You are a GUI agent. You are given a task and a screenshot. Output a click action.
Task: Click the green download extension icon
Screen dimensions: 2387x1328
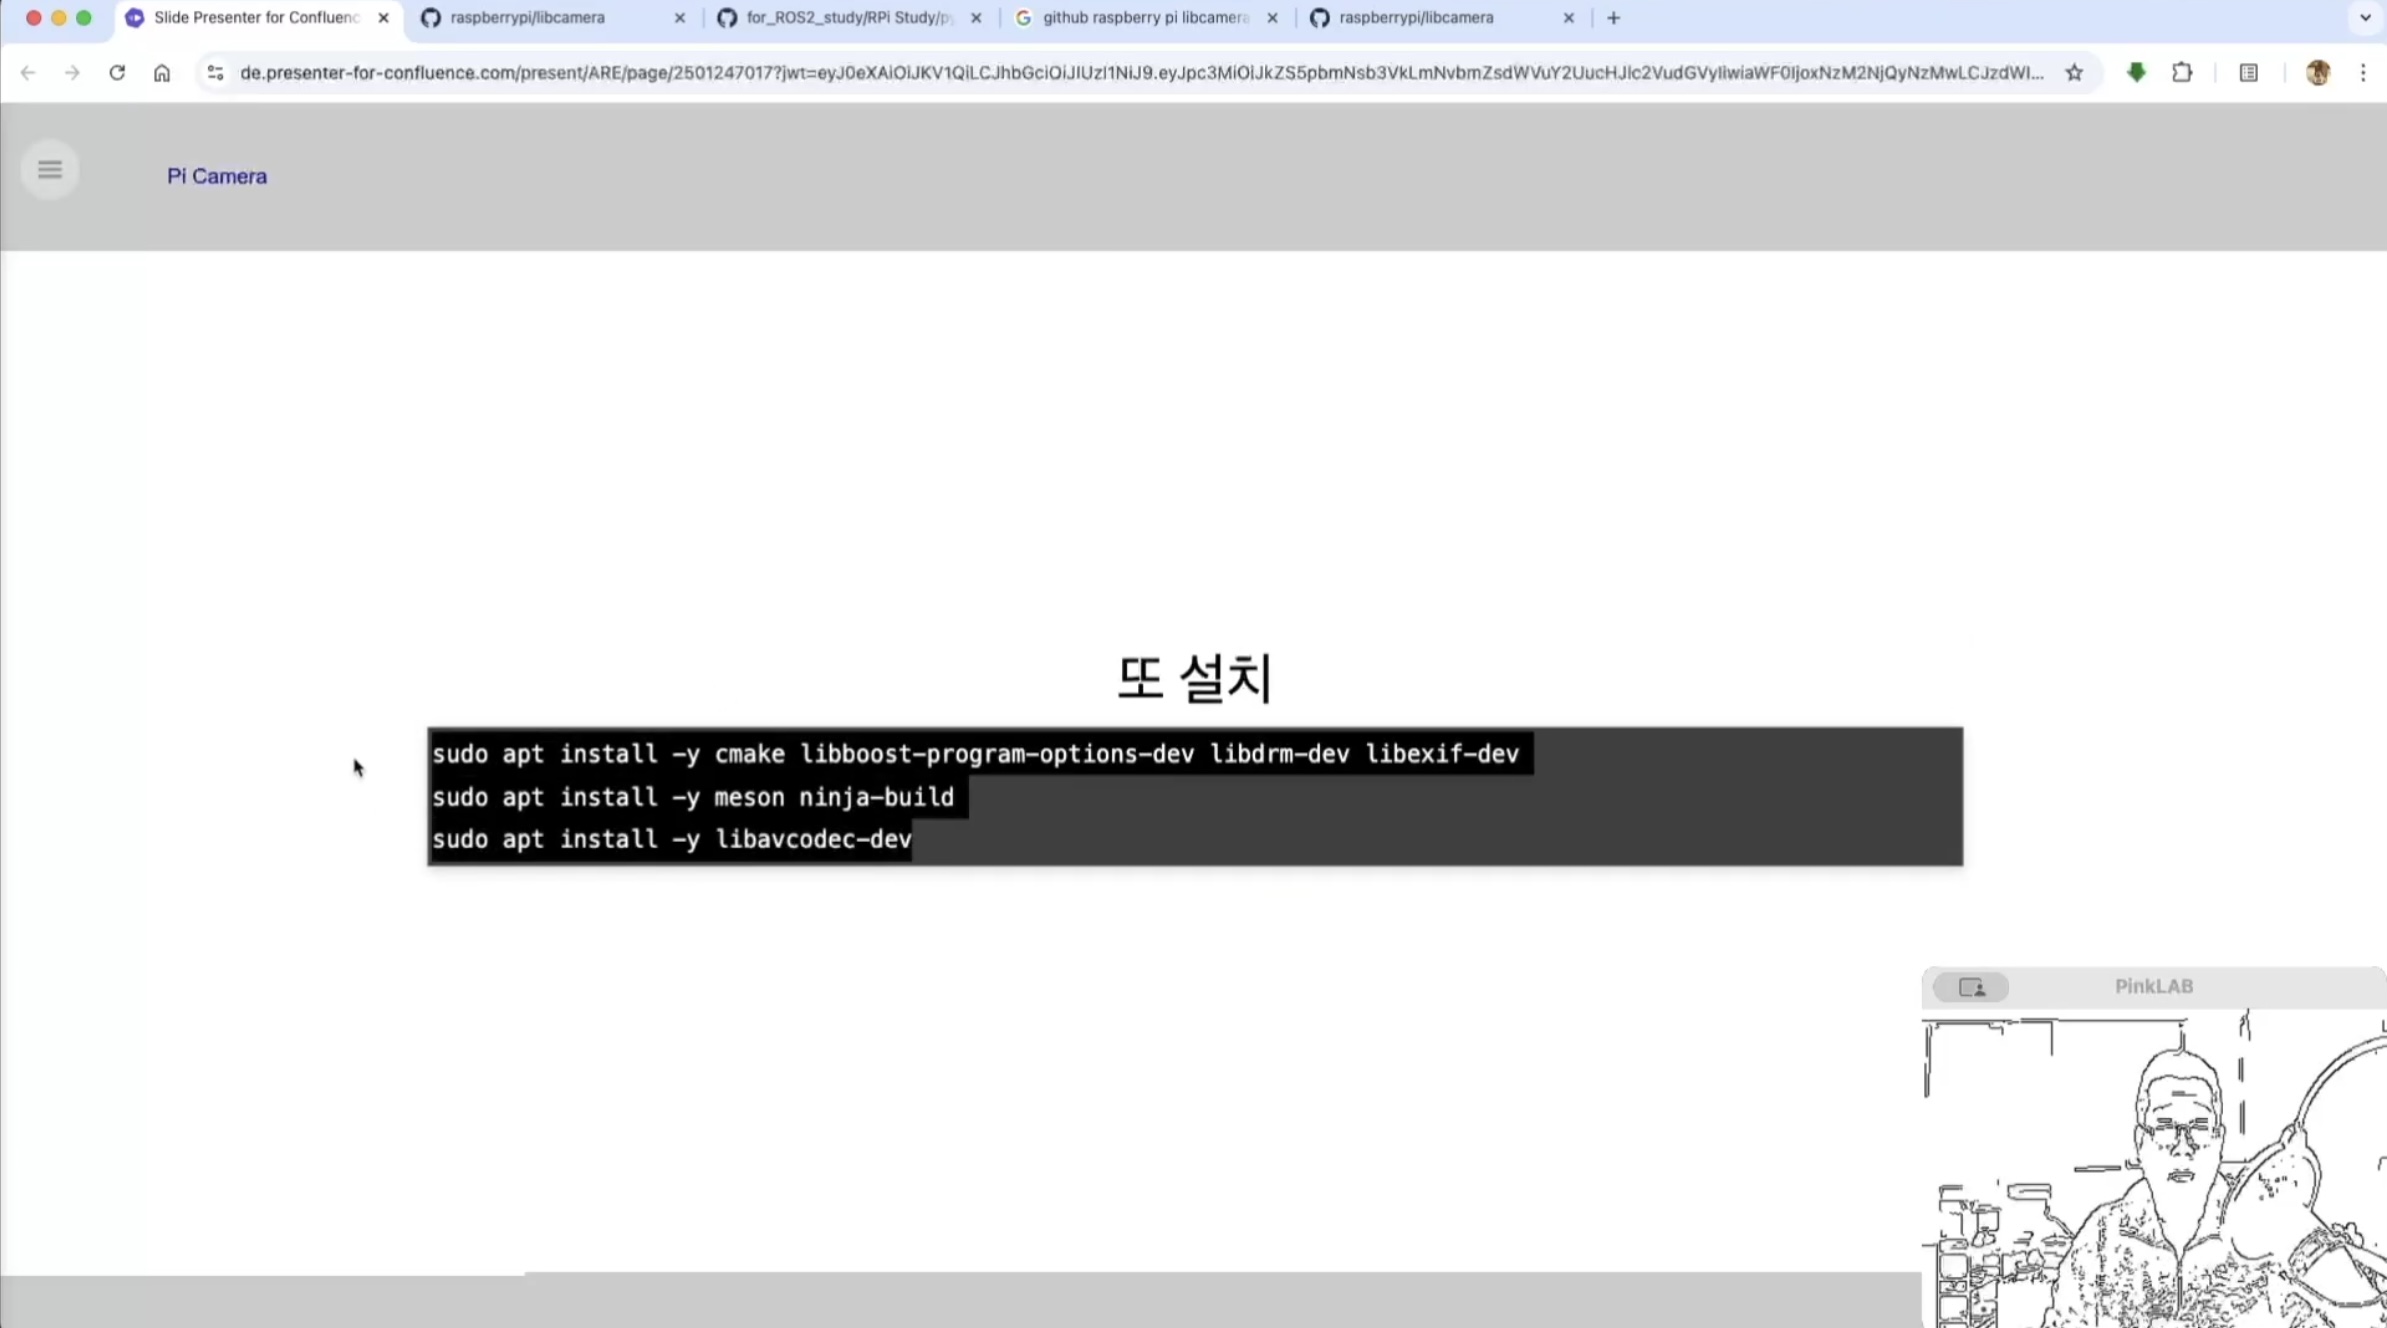2136,73
